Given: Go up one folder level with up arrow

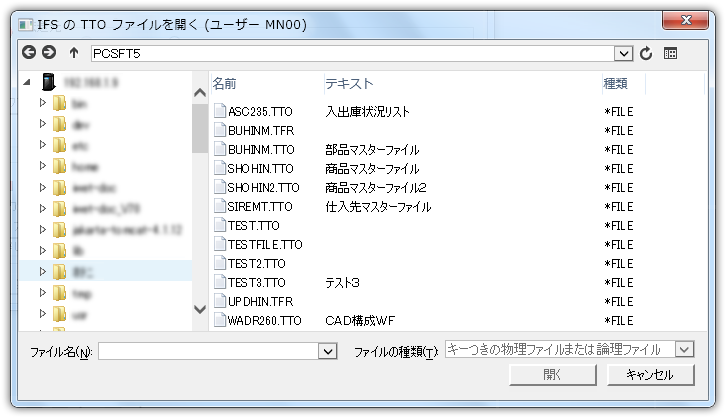Looking at the screenshot, I should (x=74, y=53).
